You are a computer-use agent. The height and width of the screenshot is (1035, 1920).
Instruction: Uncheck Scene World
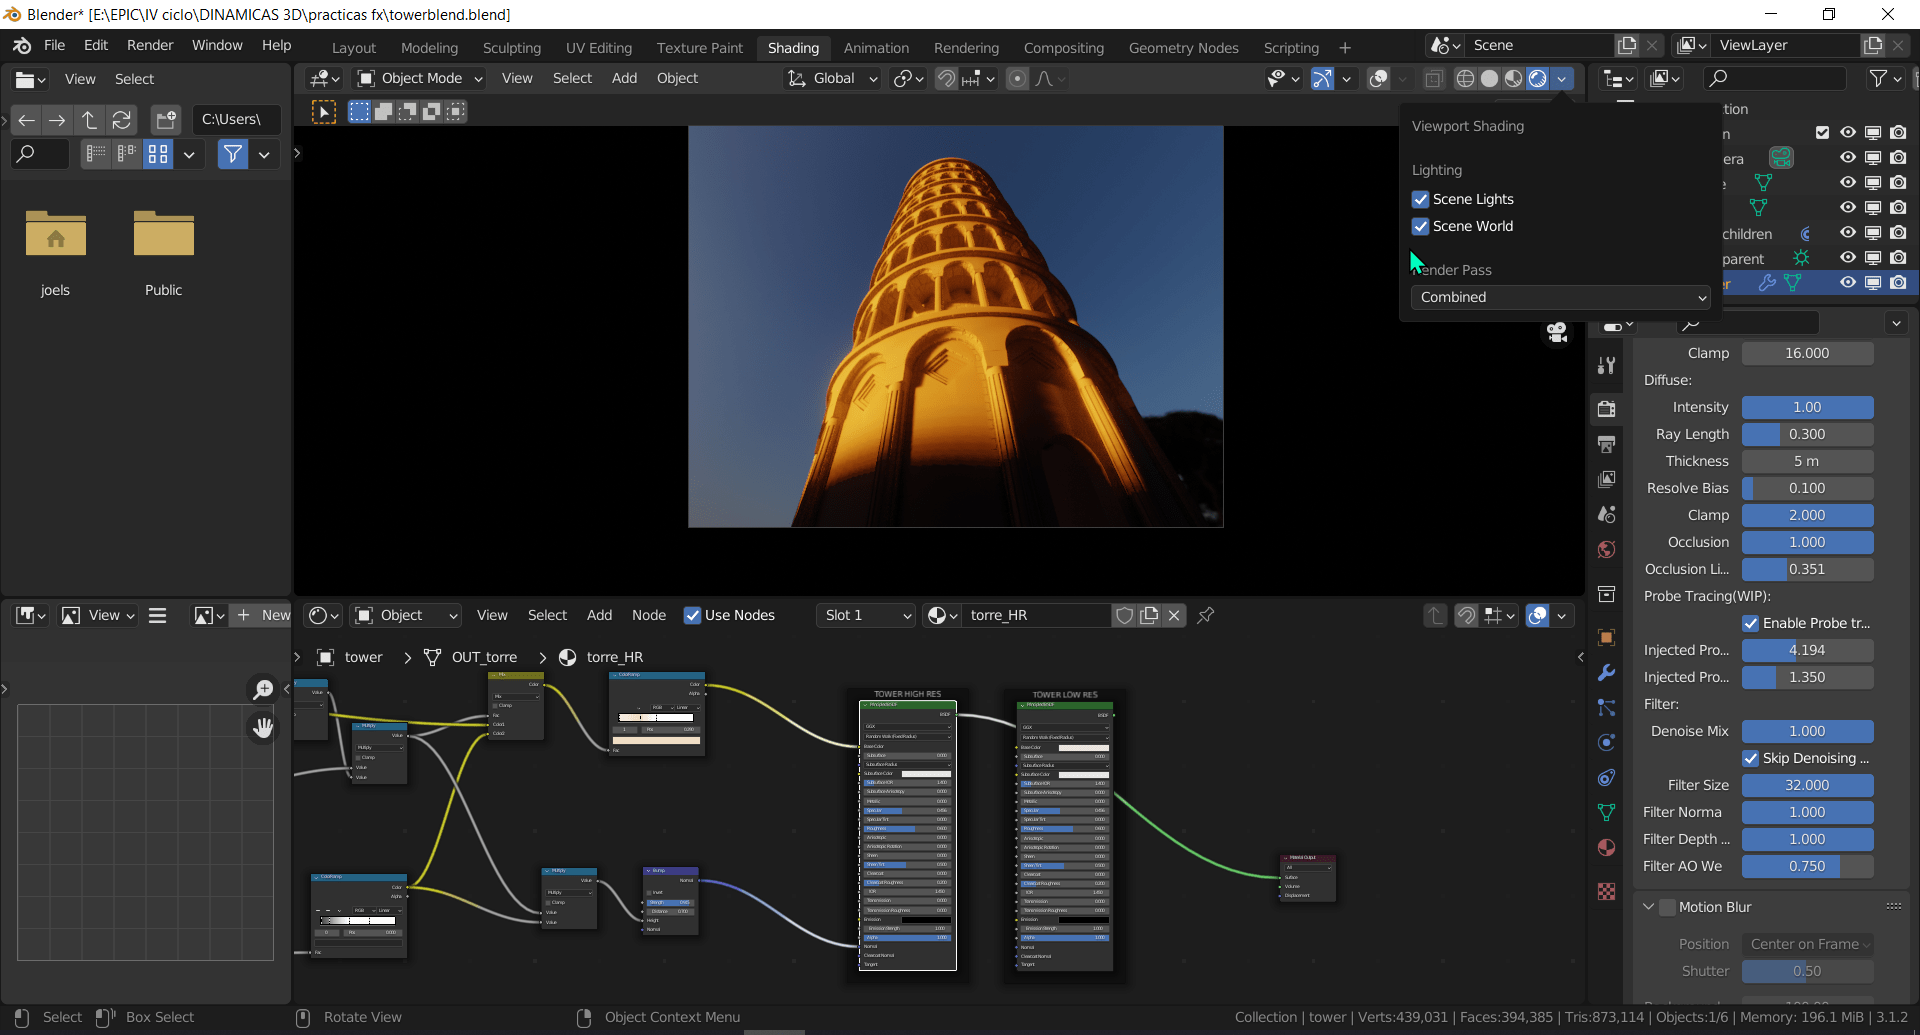click(x=1420, y=226)
